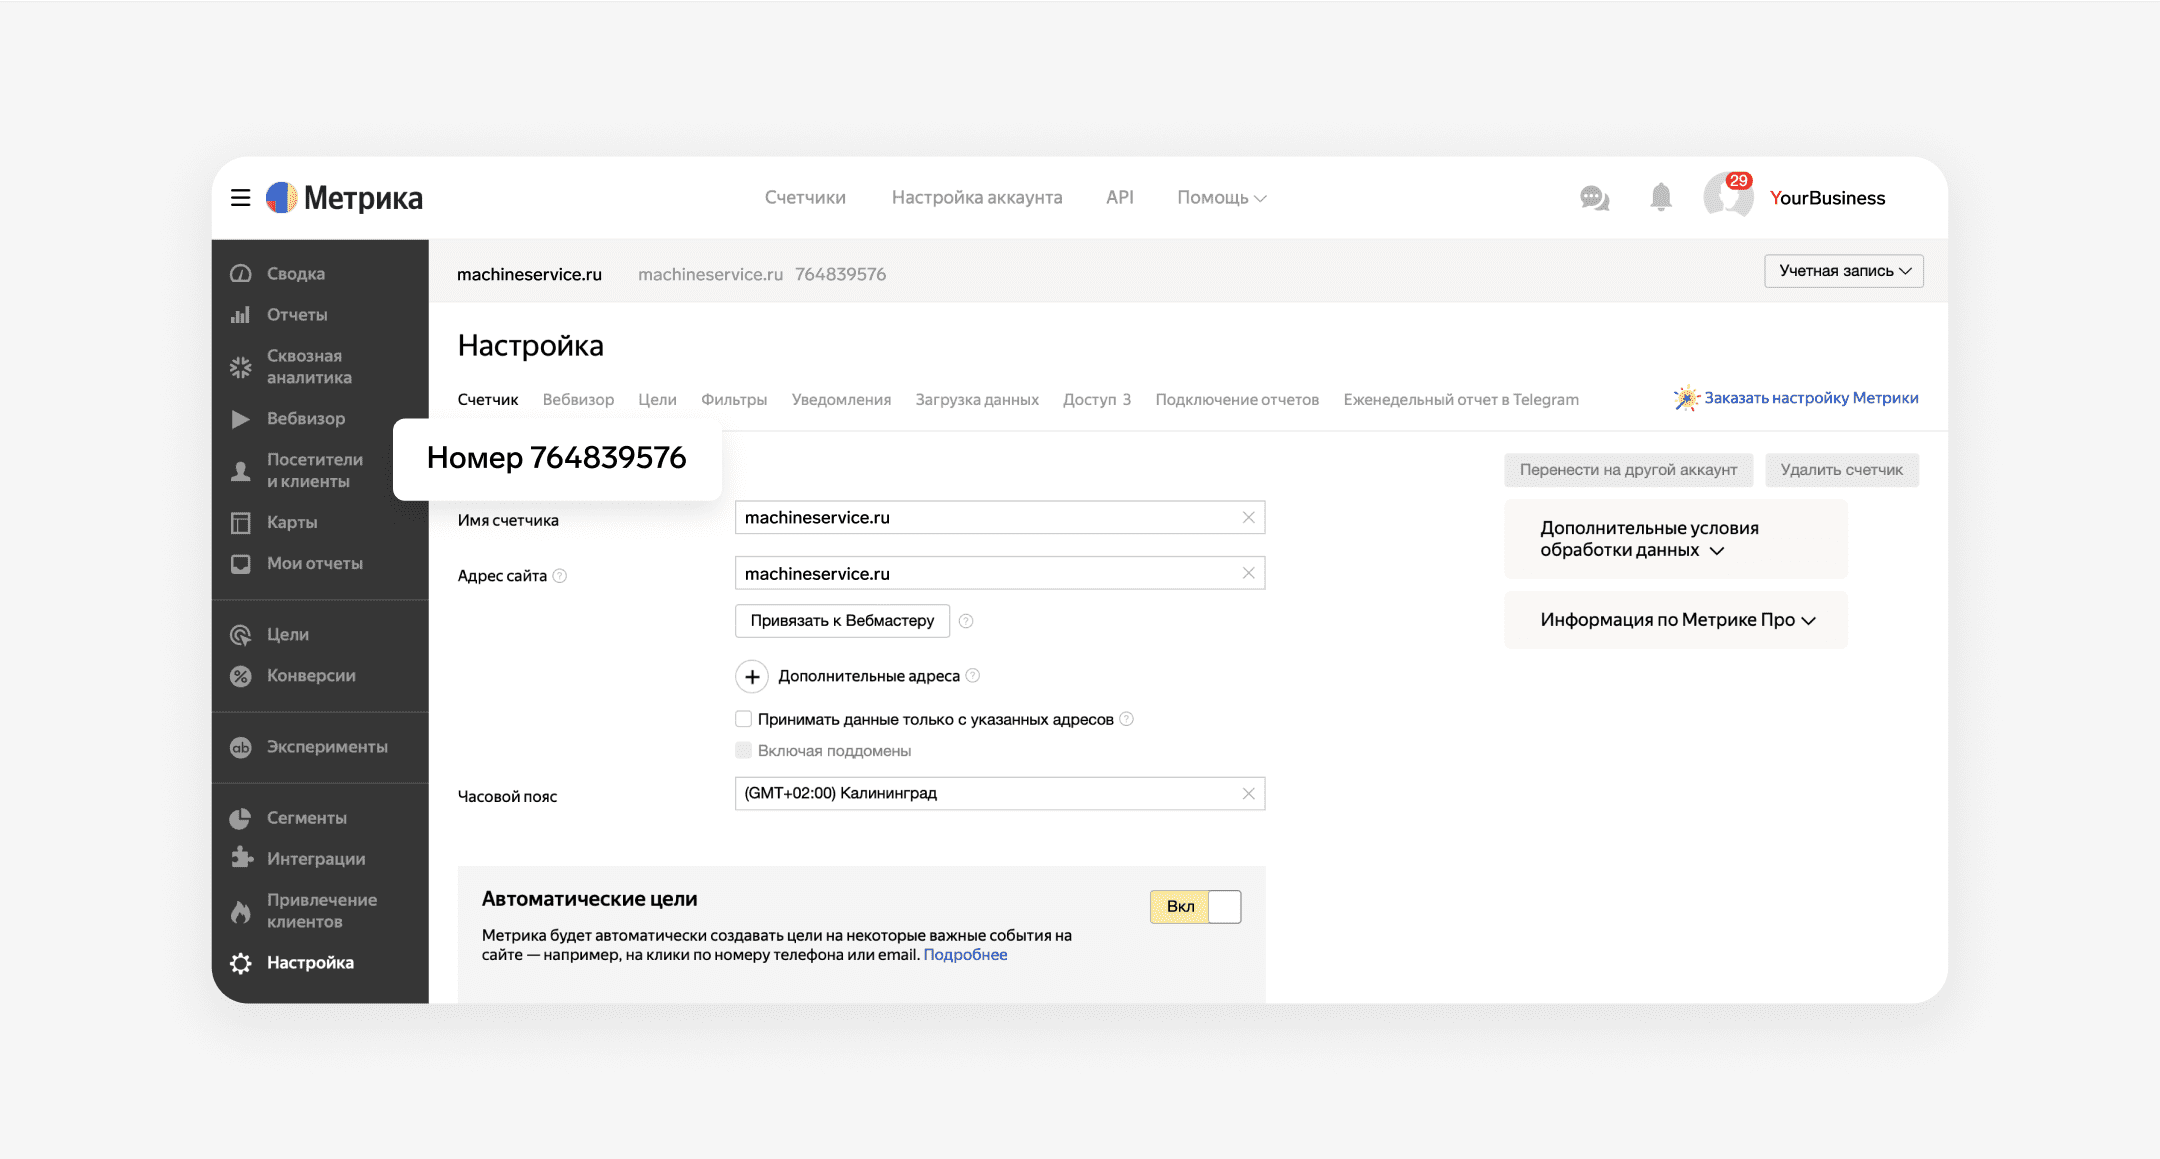Click help icon beside Дополнительные адреса
The image size is (2160, 1159).
point(973,676)
